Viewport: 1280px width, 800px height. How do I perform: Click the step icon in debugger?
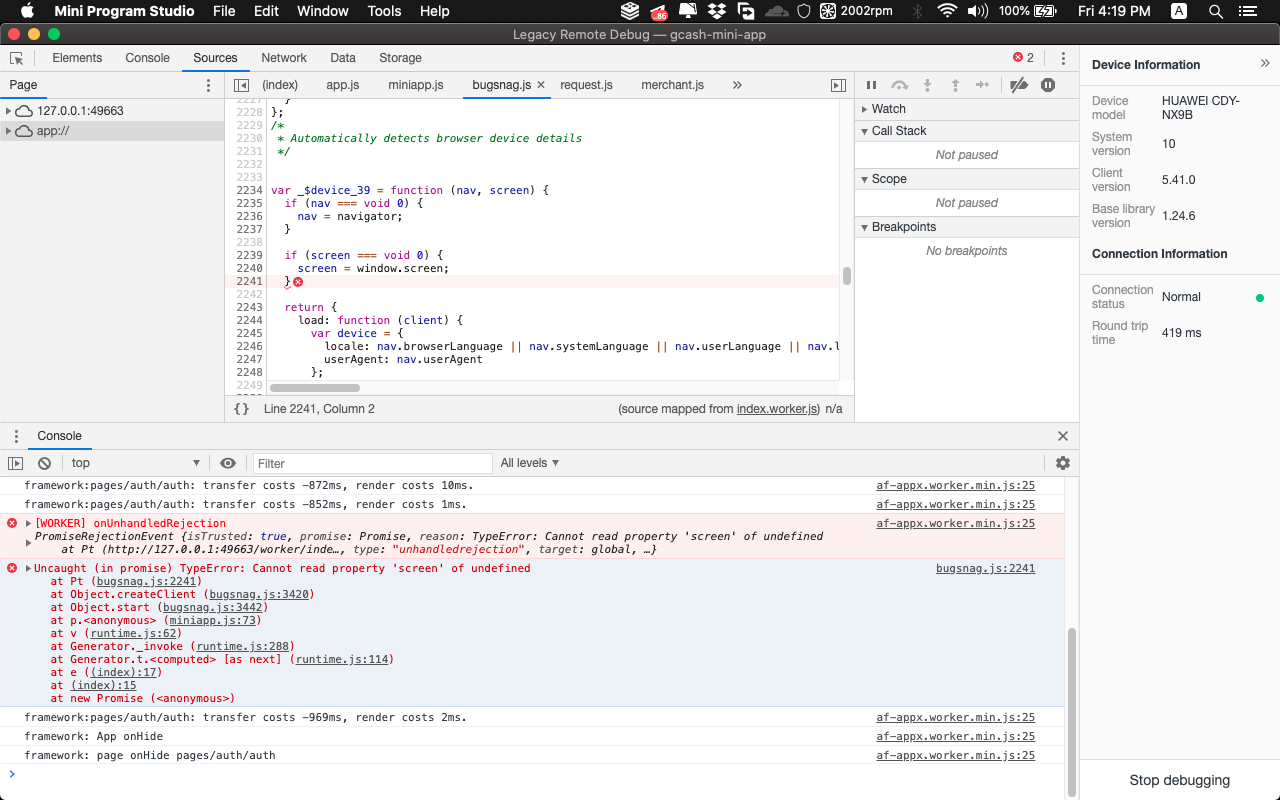pyautogui.click(x=983, y=85)
